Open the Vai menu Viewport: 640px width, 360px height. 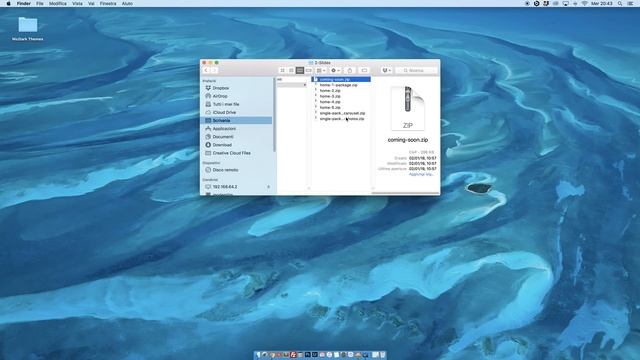(x=91, y=3)
